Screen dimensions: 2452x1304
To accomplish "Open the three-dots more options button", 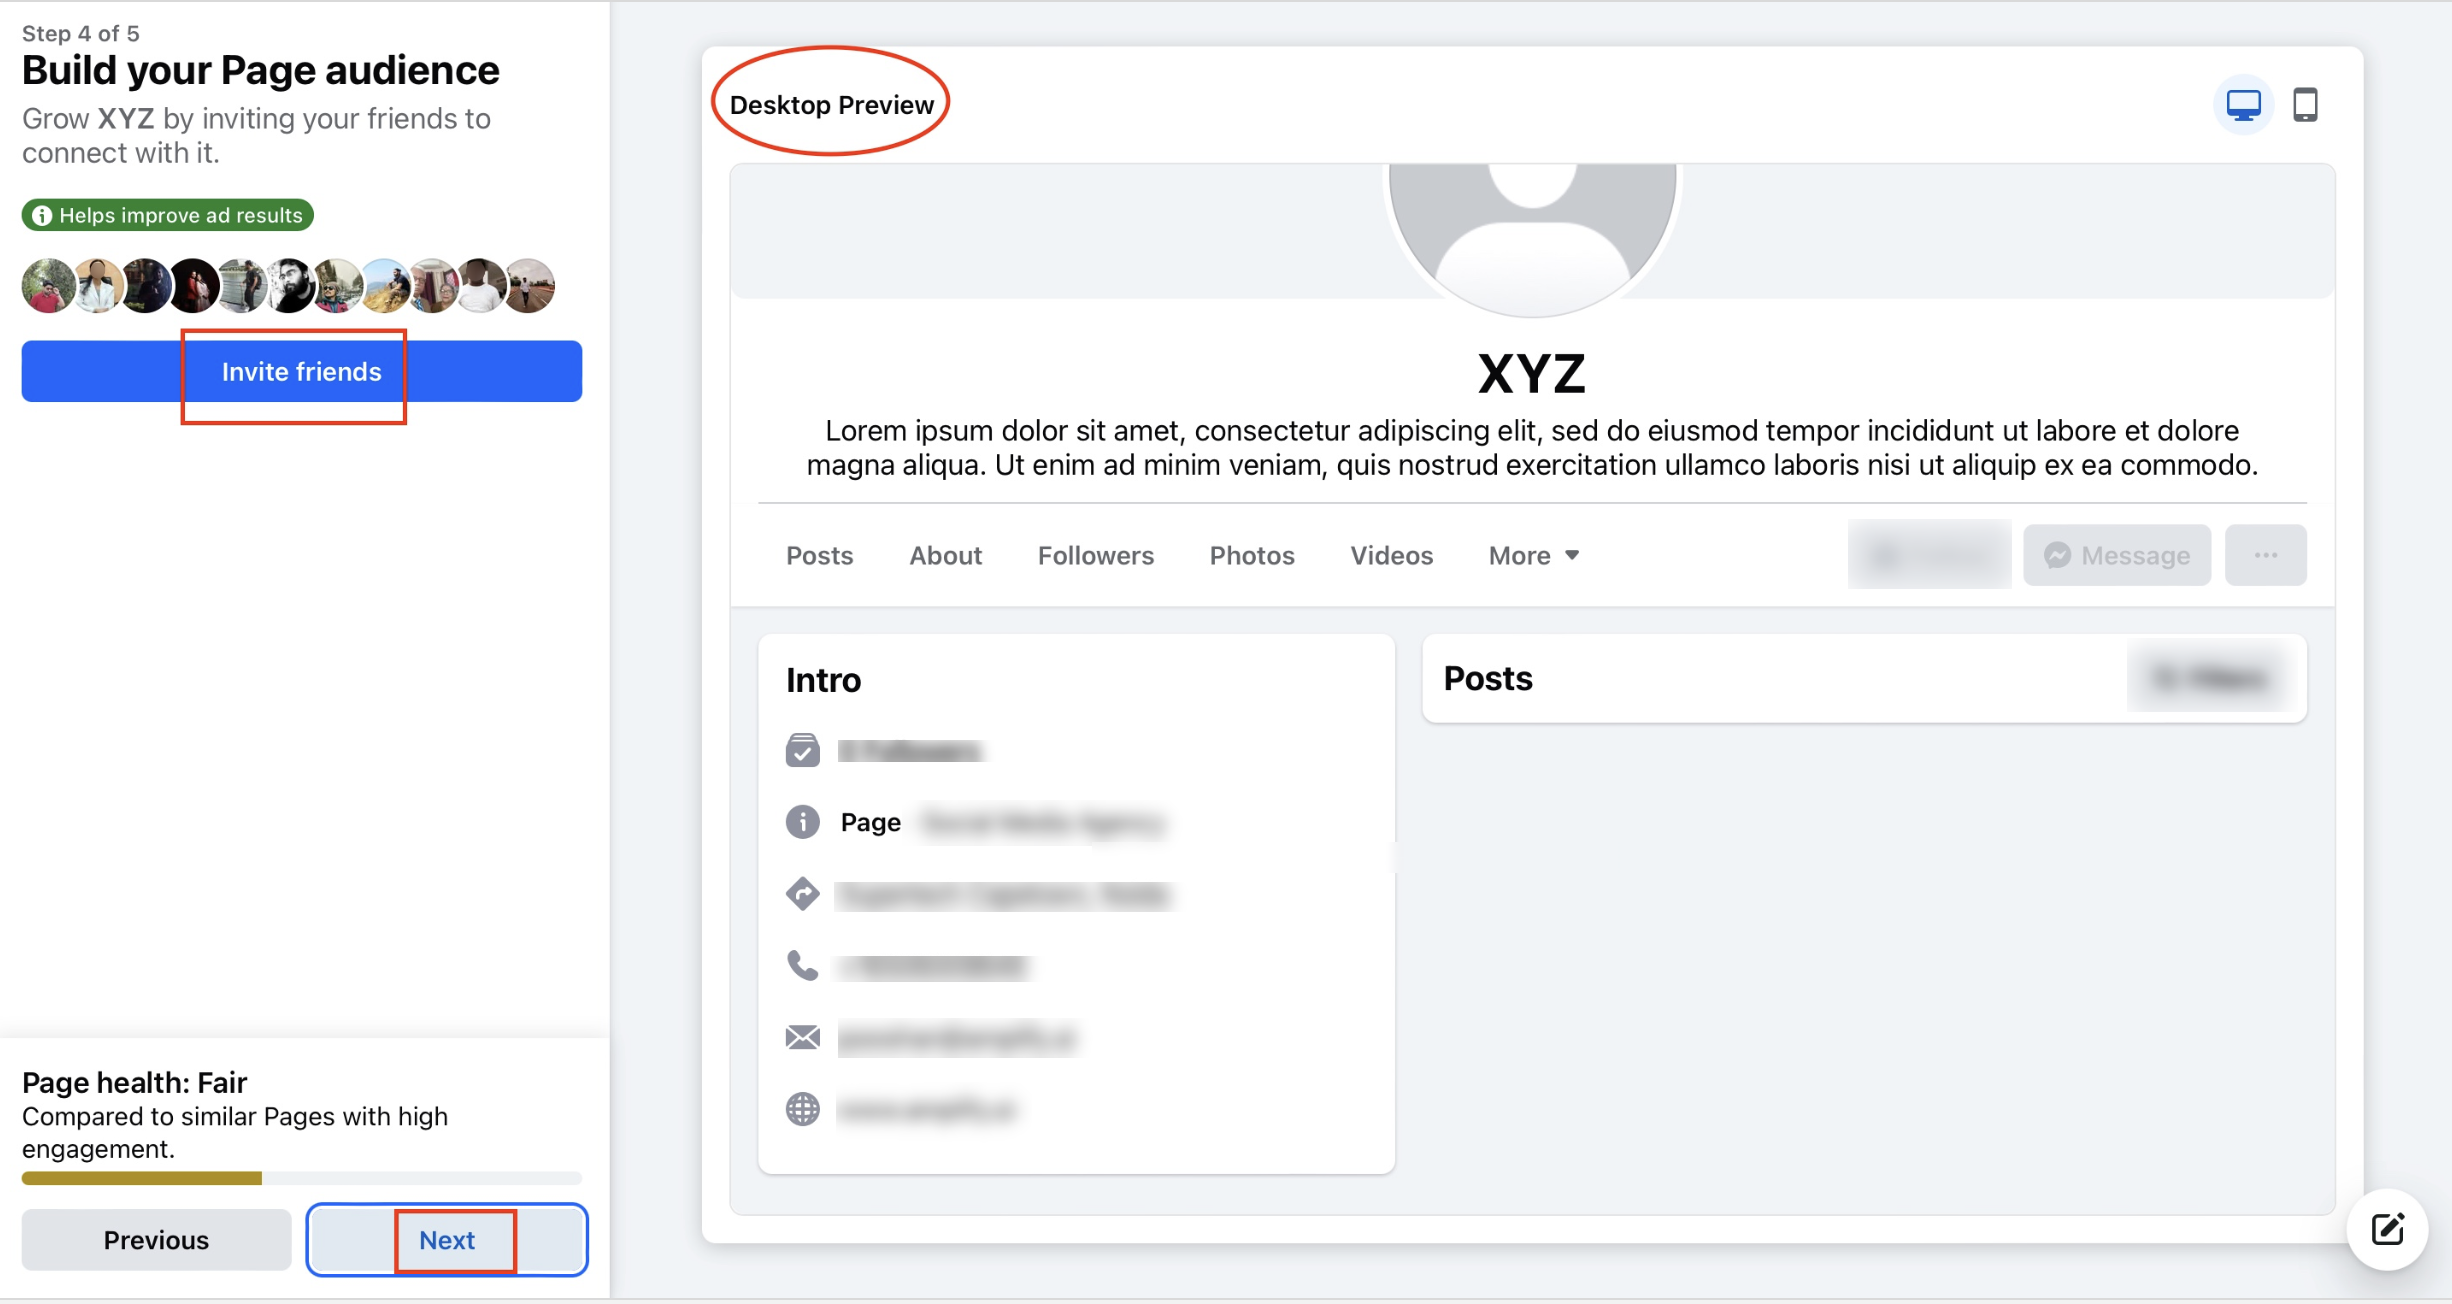I will tap(2266, 555).
